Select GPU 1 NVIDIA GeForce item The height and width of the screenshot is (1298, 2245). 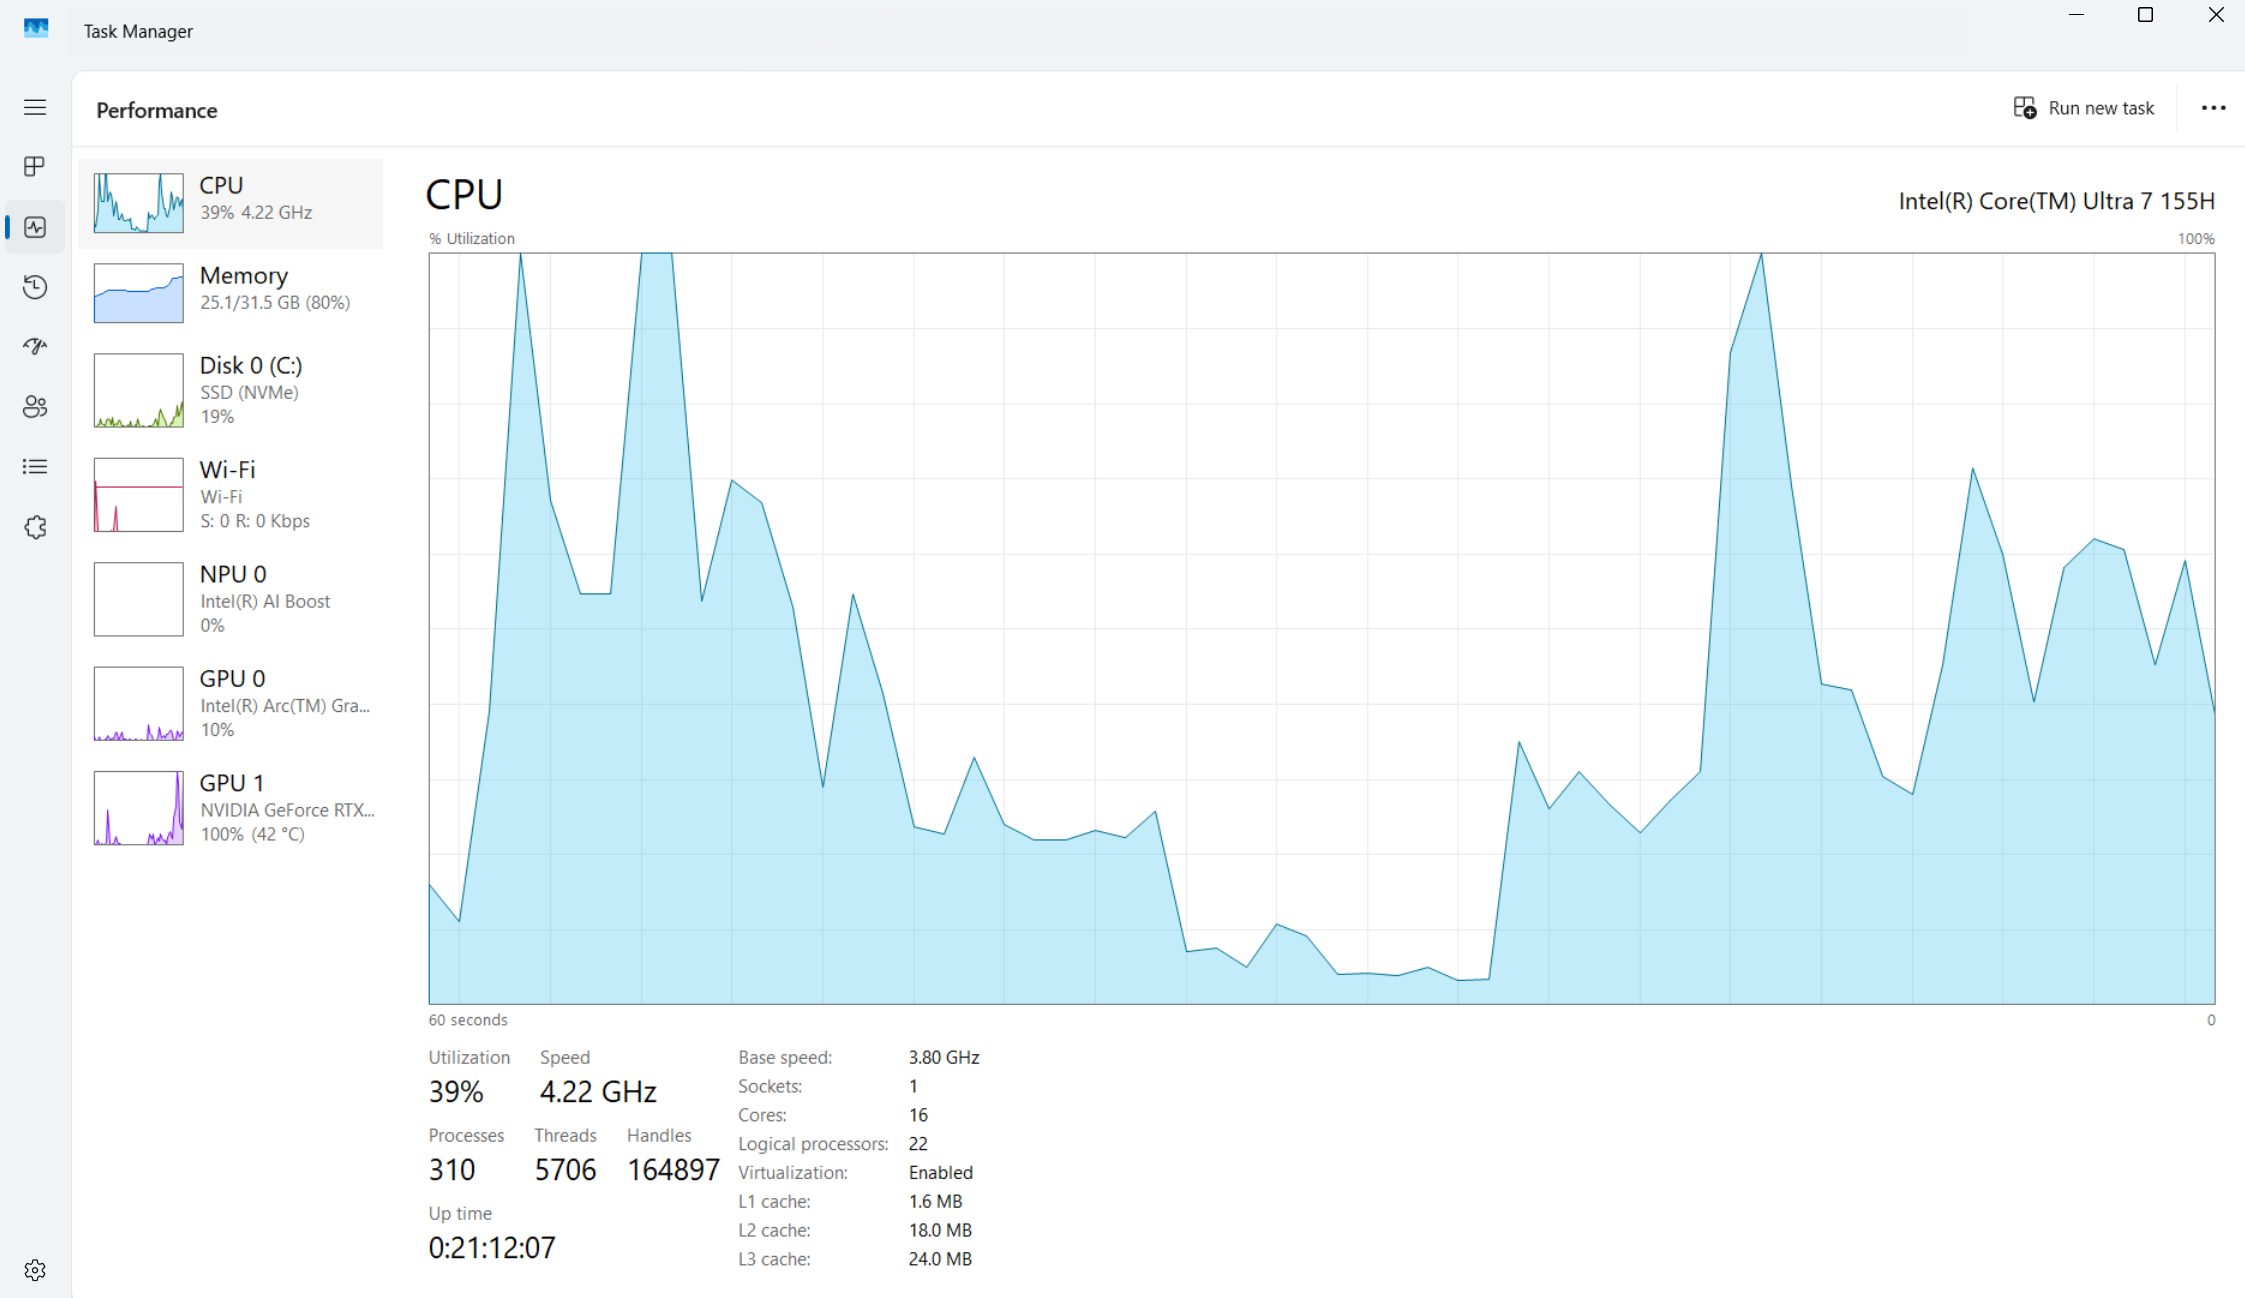231,807
